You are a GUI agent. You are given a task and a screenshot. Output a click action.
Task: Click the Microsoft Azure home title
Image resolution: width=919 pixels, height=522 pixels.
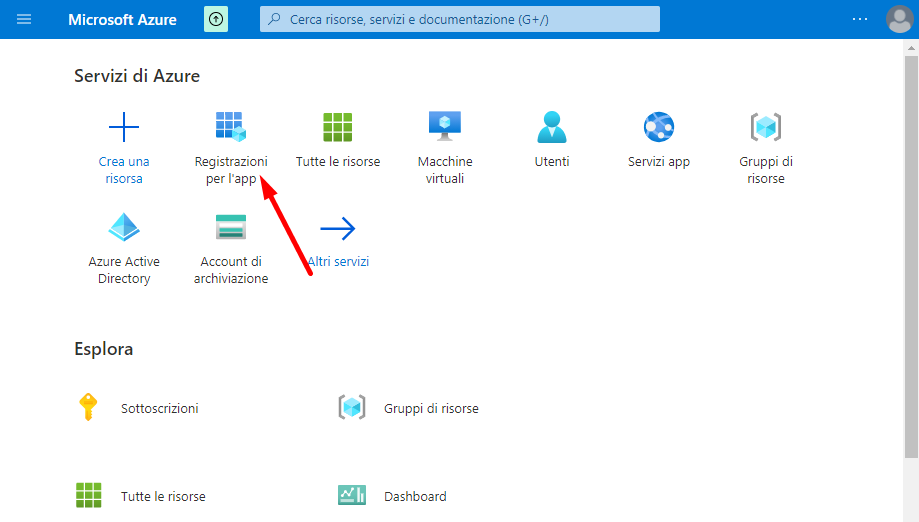tap(122, 19)
